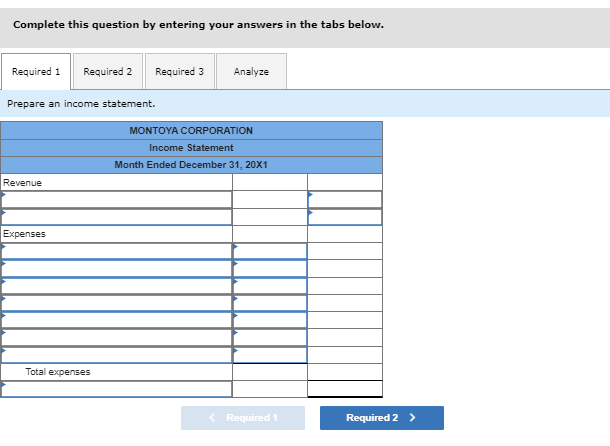Open fourth expense account name dropdown
610x446 pixels.
click(x=116, y=303)
